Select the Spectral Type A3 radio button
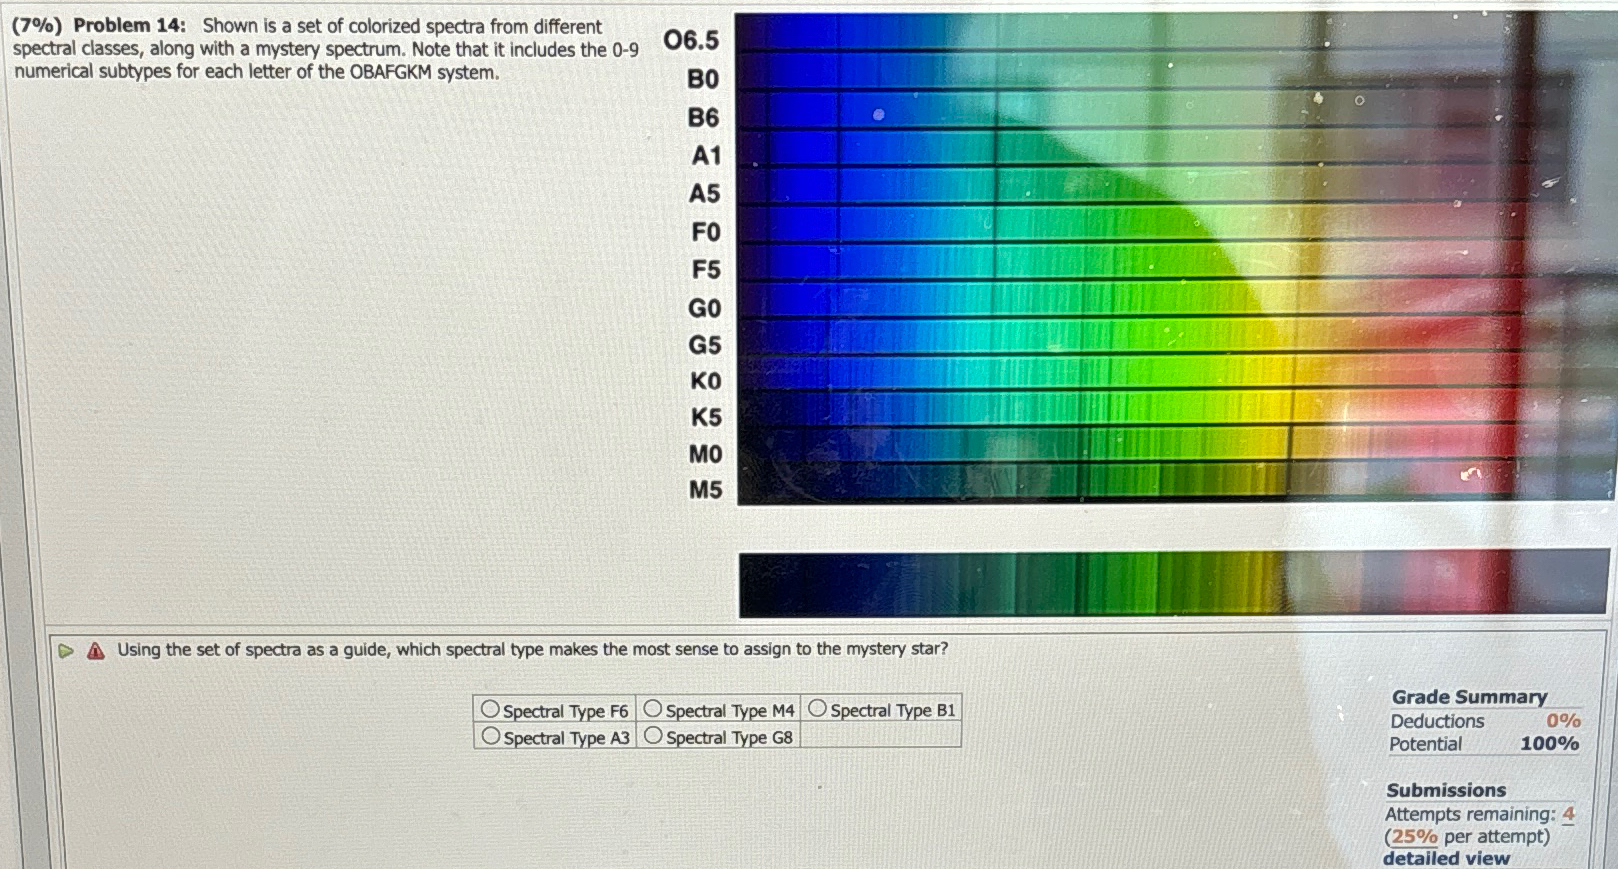The image size is (1618, 869). click(x=490, y=736)
